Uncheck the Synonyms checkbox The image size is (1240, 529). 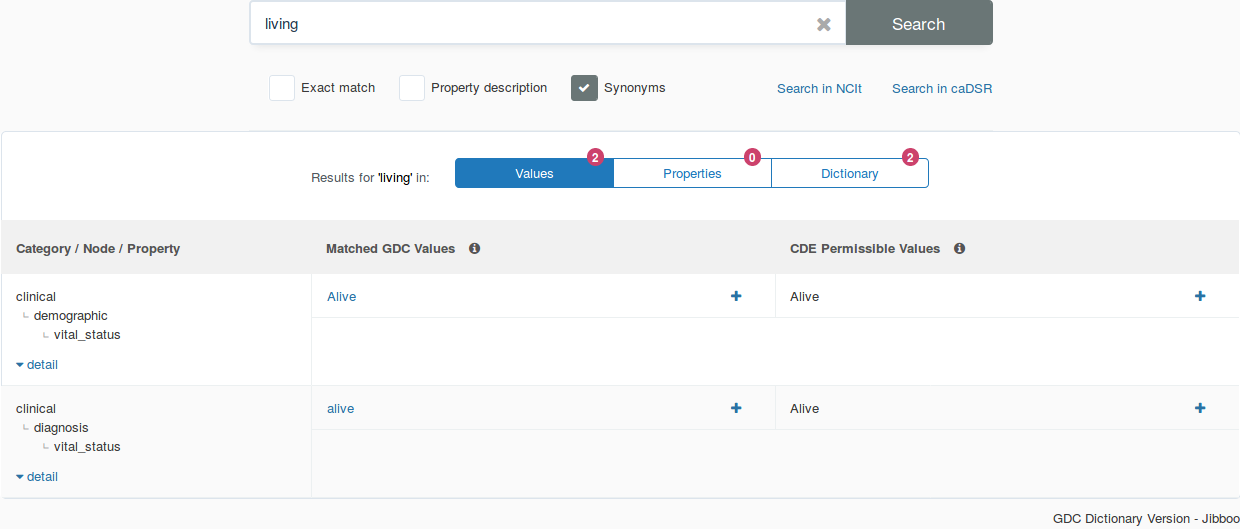584,88
